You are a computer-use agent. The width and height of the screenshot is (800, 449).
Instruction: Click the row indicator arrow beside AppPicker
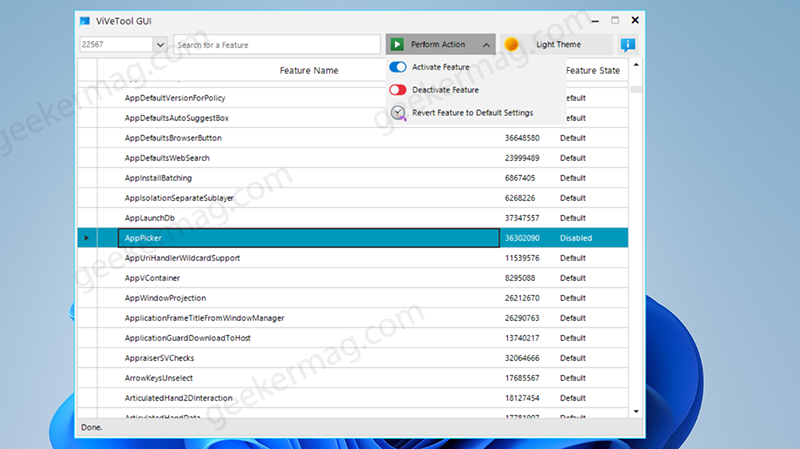click(x=87, y=238)
